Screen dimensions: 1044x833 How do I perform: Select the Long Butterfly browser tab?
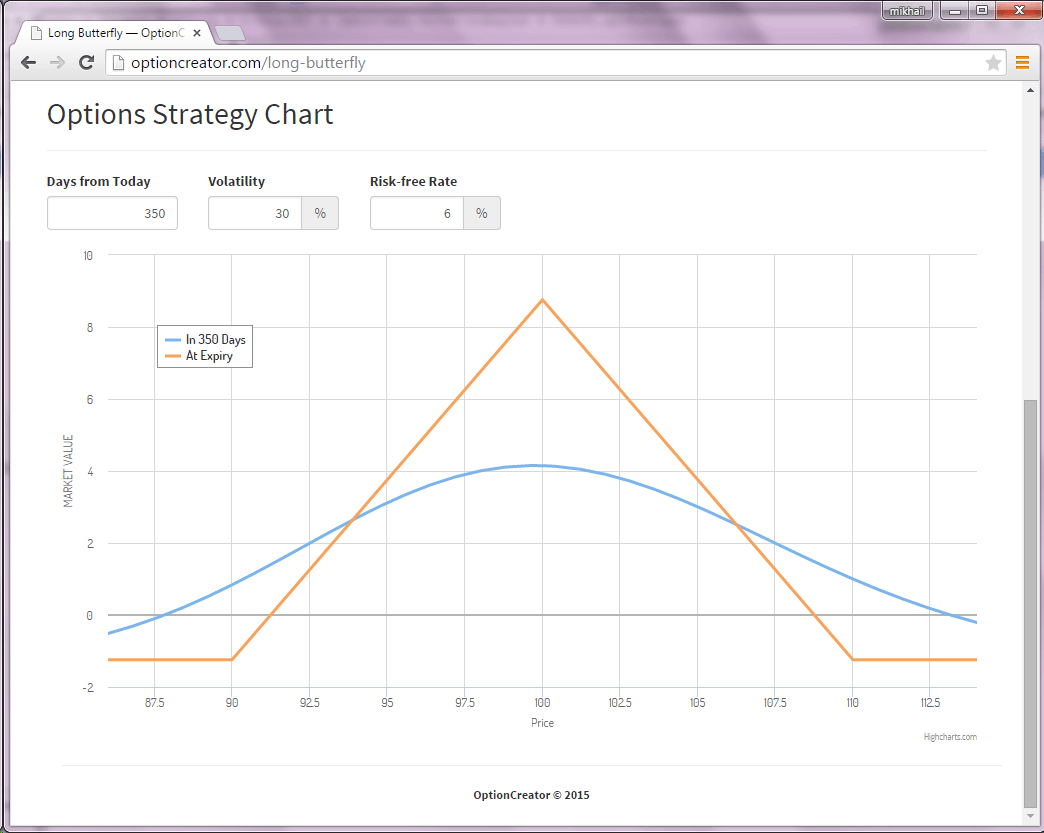click(110, 33)
